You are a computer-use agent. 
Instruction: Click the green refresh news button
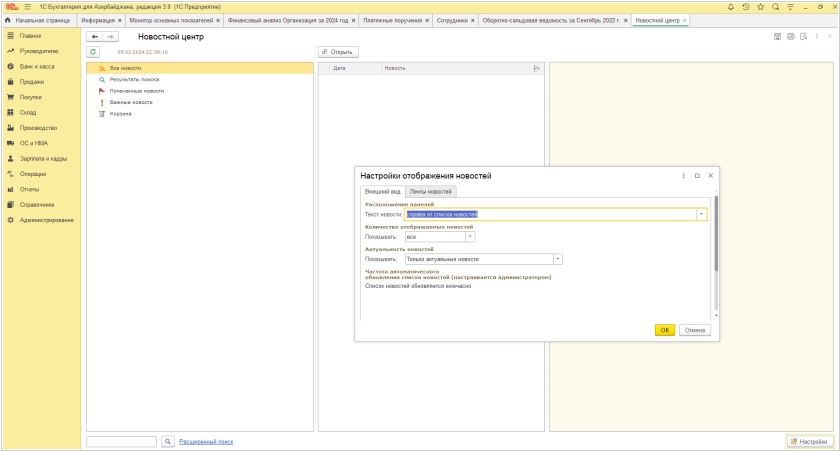point(93,51)
